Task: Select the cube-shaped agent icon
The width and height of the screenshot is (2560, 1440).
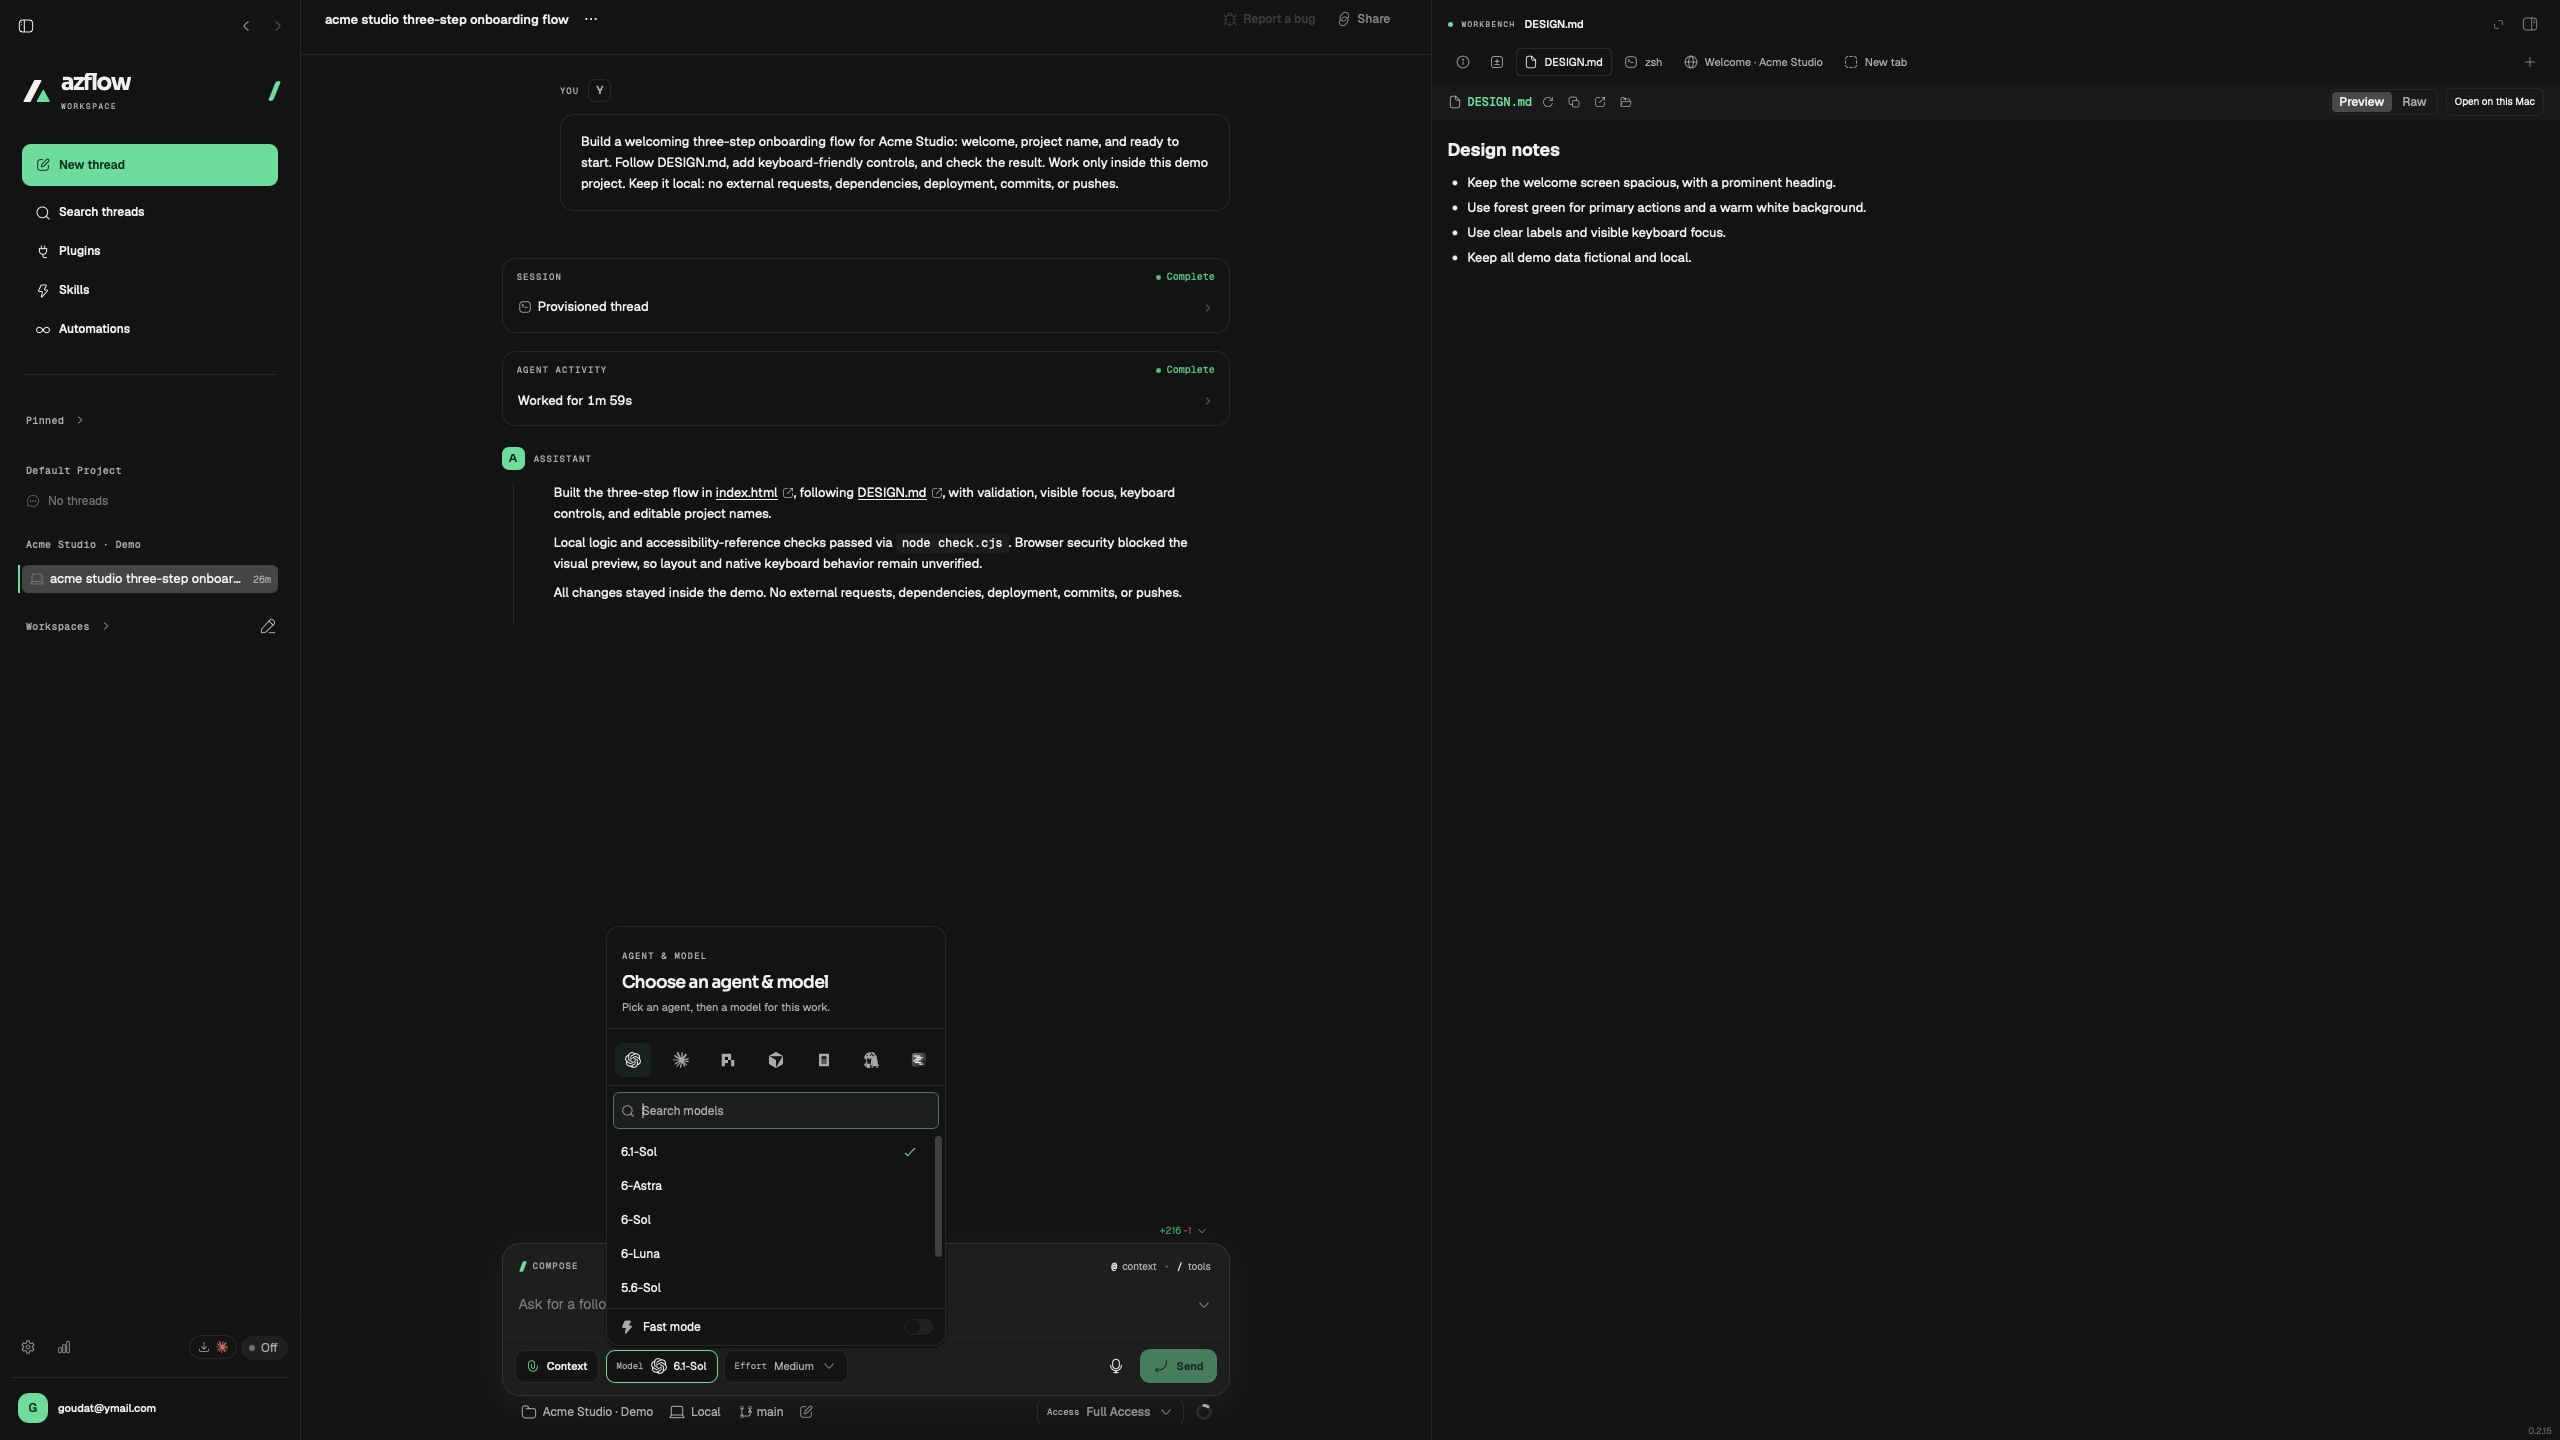Action: pos(776,1060)
